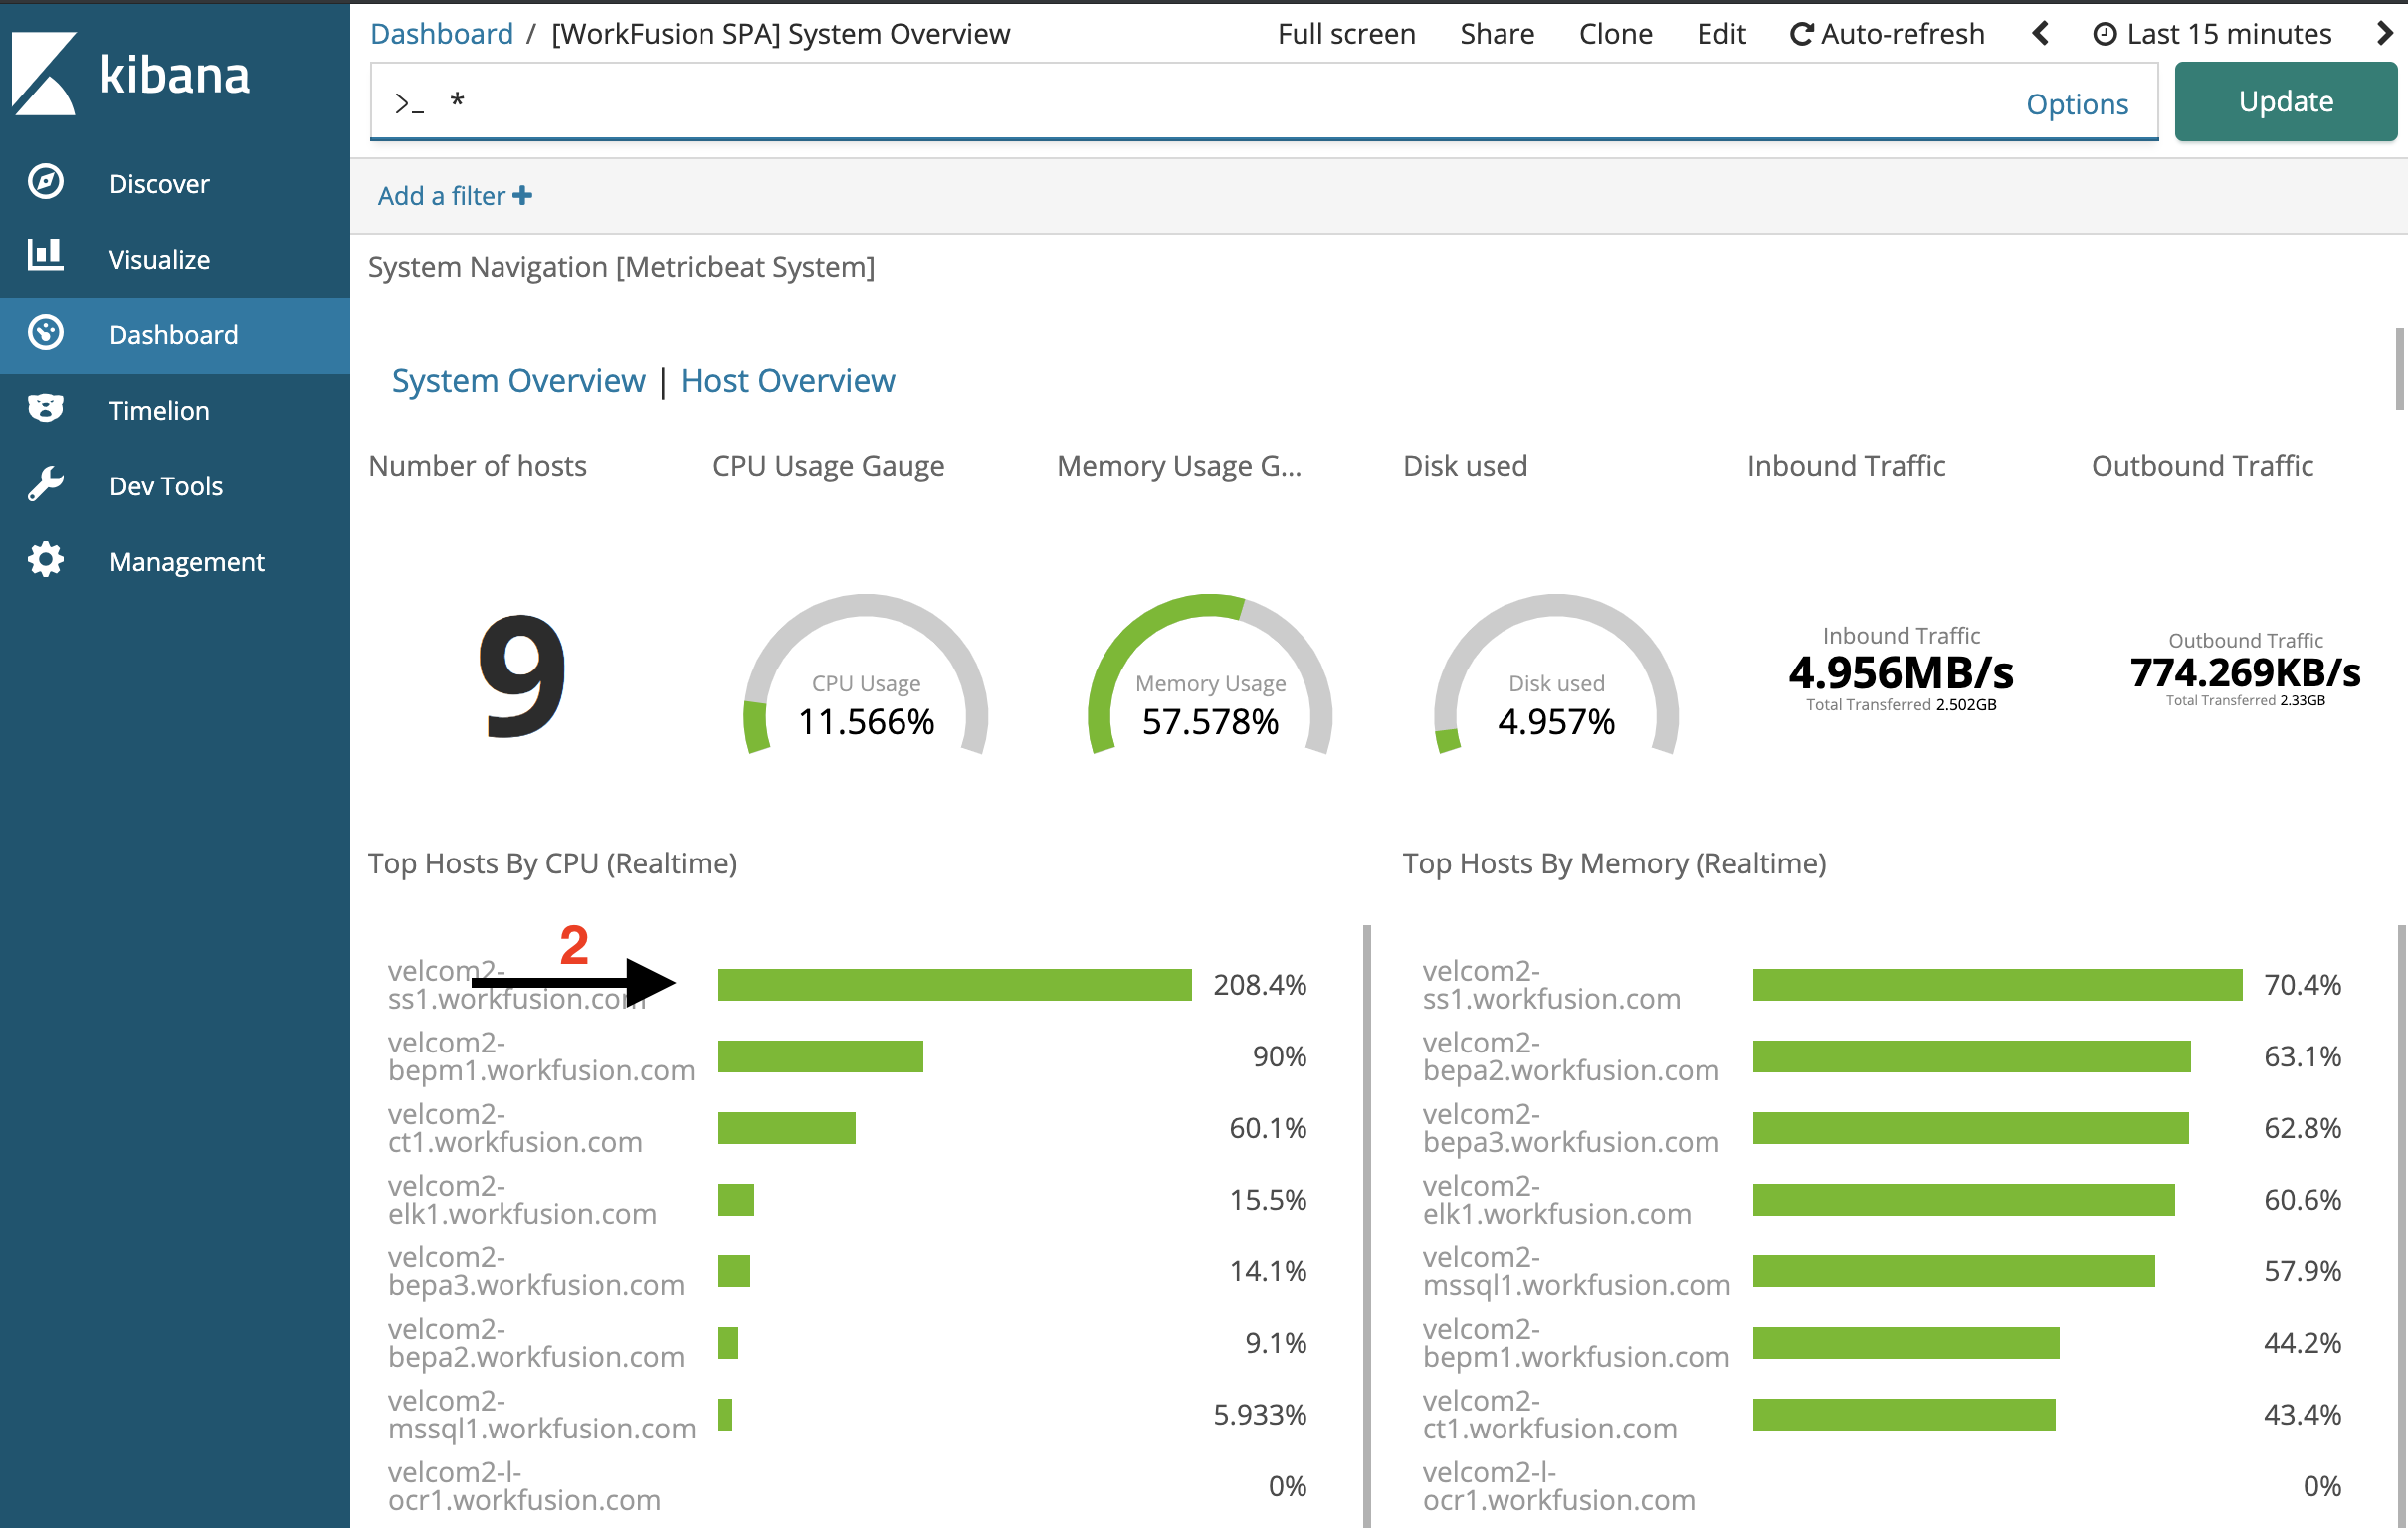
Task: Click velcom2-elk1.workfusion.com in the CPU list
Action: tap(522, 1200)
